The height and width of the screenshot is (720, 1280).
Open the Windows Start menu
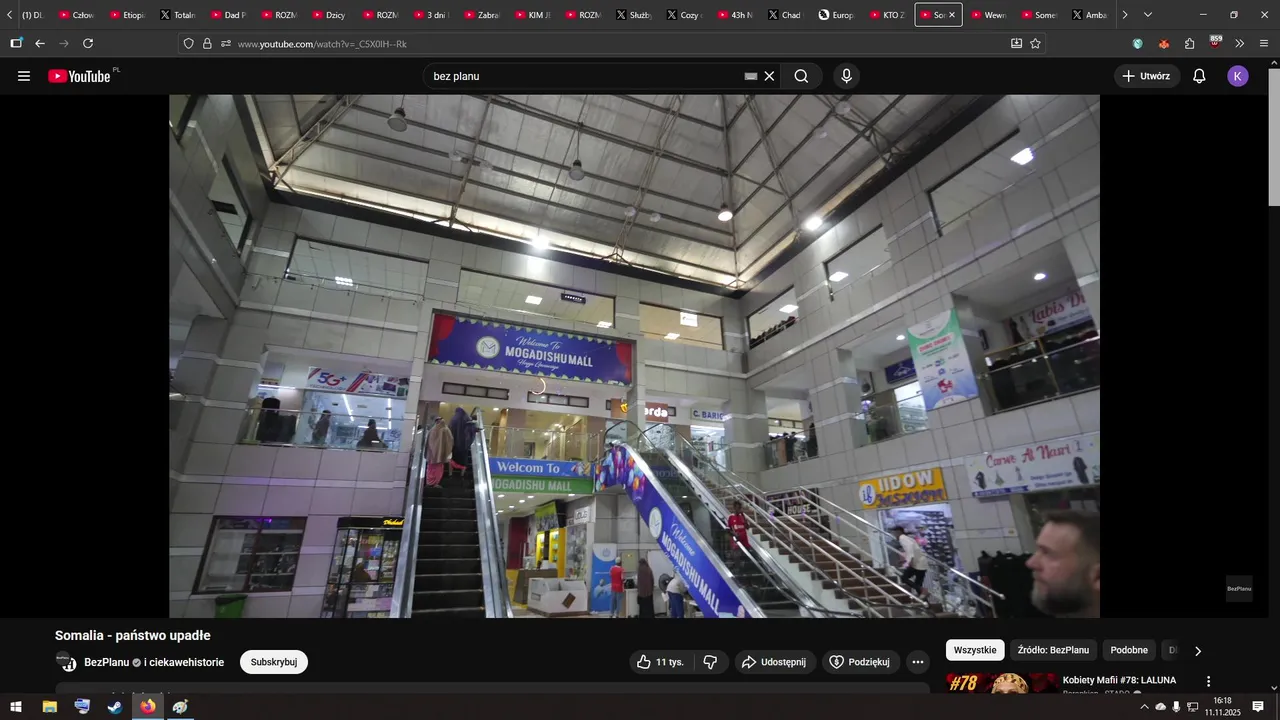[16, 707]
